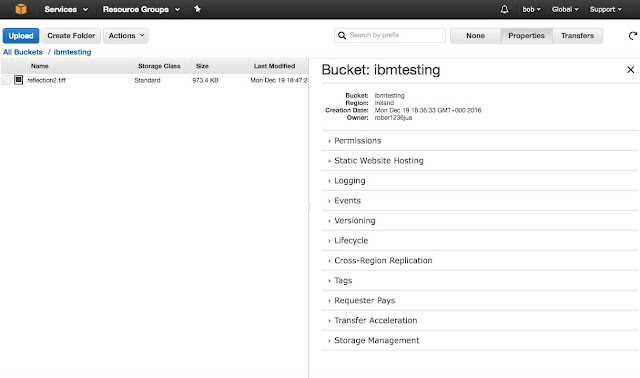Click the Upload button
The height and width of the screenshot is (378, 640).
[21, 36]
